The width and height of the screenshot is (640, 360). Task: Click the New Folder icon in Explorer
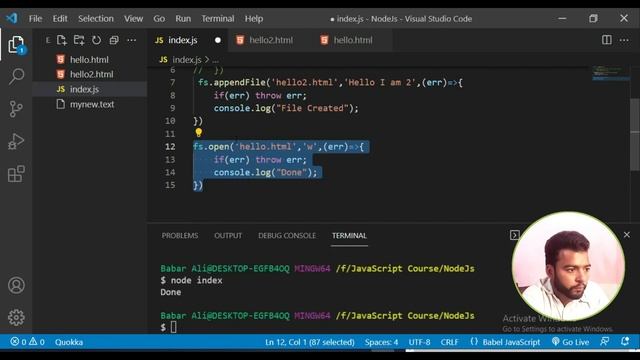click(x=79, y=40)
